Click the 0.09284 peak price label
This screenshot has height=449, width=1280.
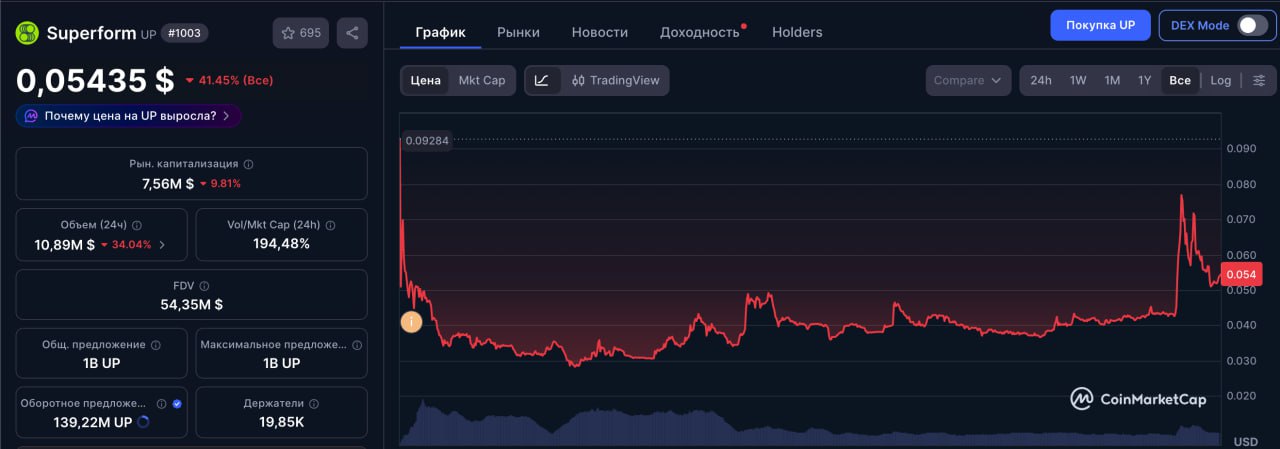[x=426, y=141]
